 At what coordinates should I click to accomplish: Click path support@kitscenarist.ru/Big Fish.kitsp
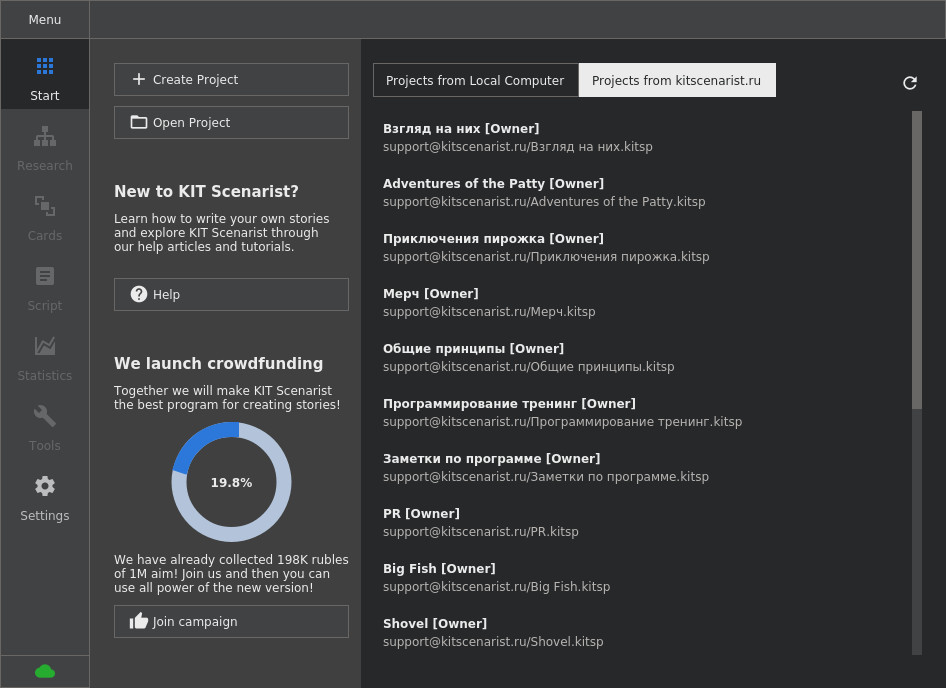pos(497,587)
